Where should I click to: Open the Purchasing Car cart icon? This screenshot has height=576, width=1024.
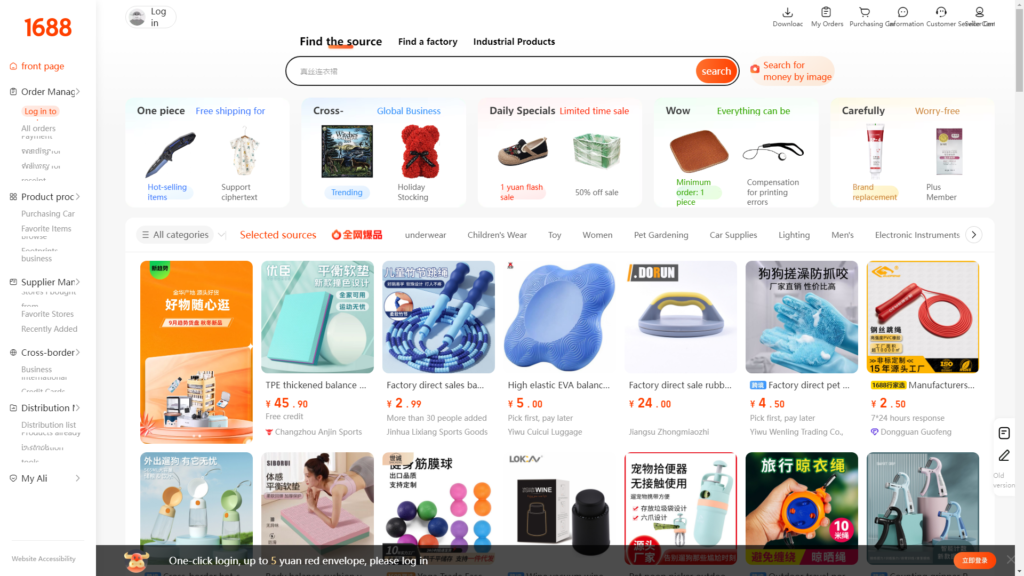(x=864, y=12)
